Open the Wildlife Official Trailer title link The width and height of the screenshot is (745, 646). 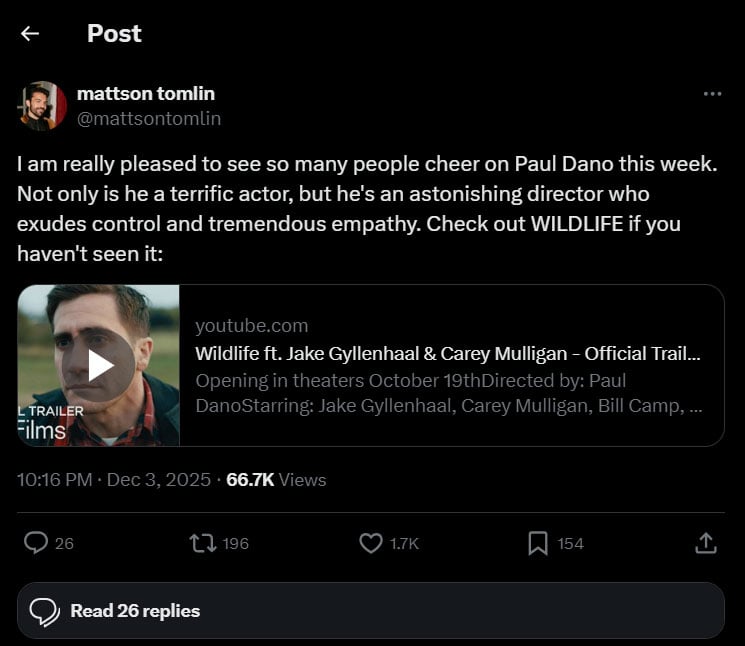[x=447, y=353]
